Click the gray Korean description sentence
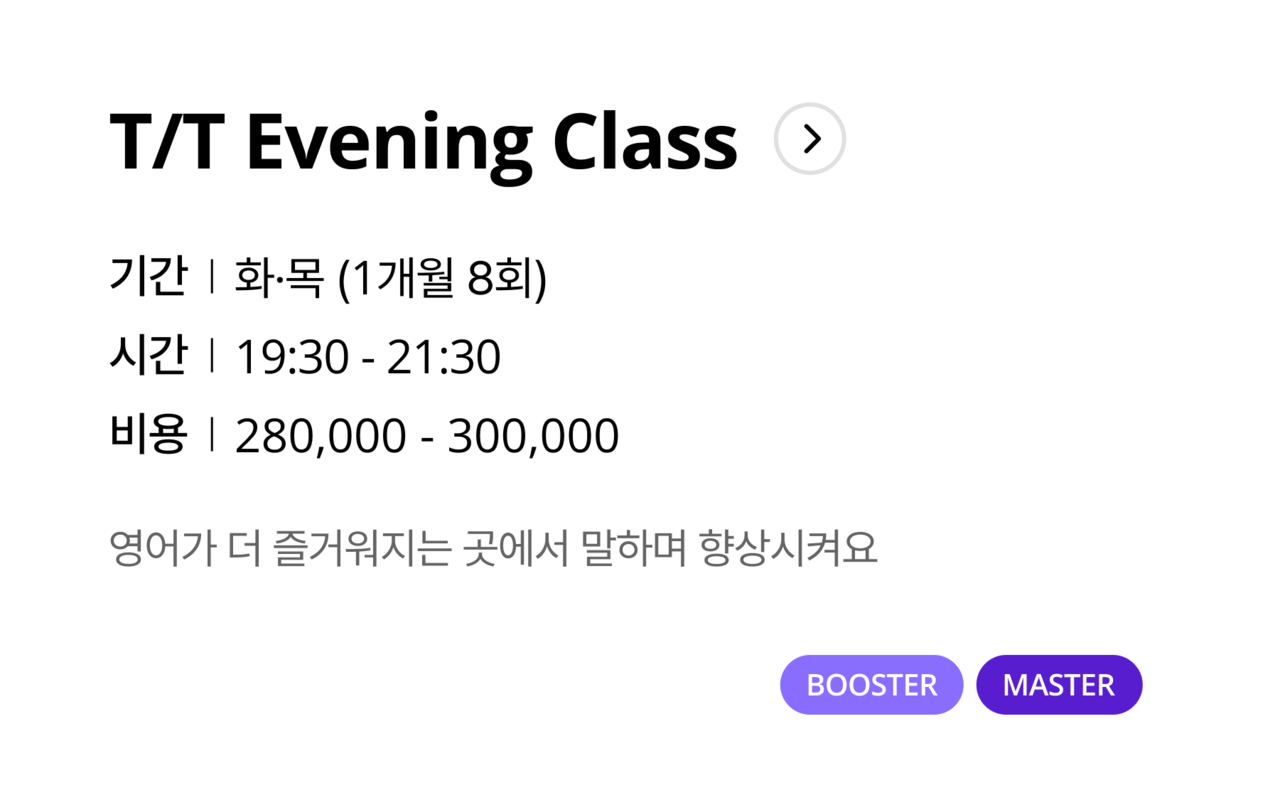 click(493, 549)
